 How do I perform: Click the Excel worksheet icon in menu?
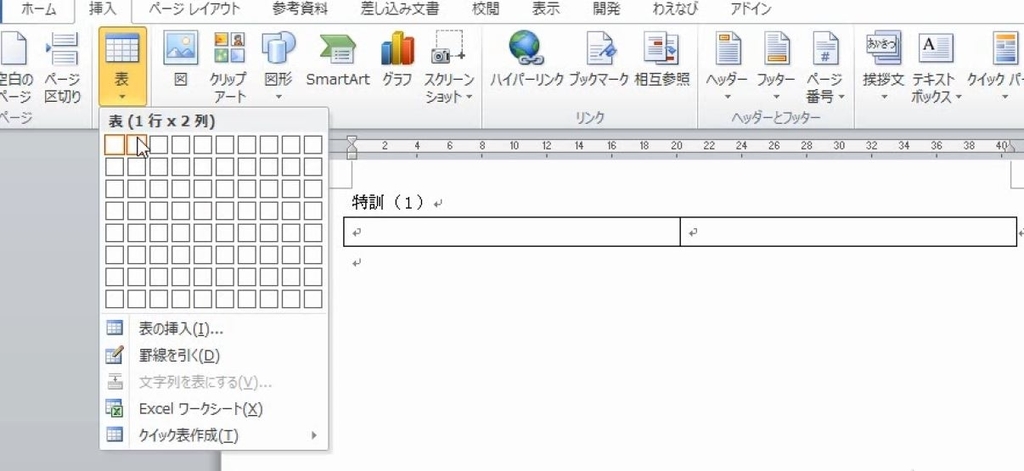tap(115, 408)
